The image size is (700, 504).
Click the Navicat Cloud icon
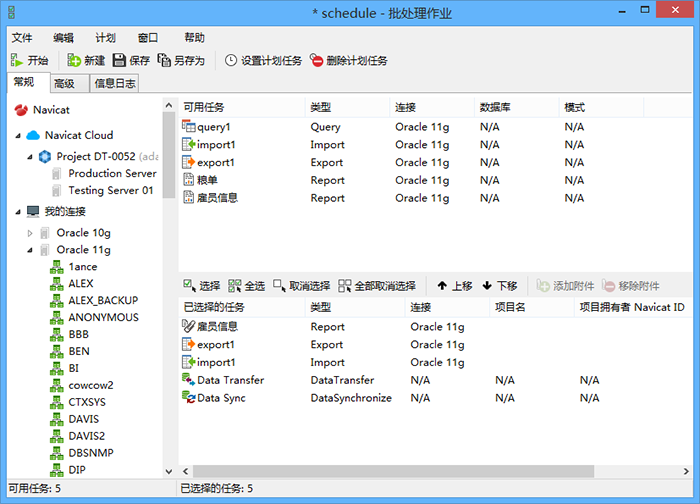point(33,135)
